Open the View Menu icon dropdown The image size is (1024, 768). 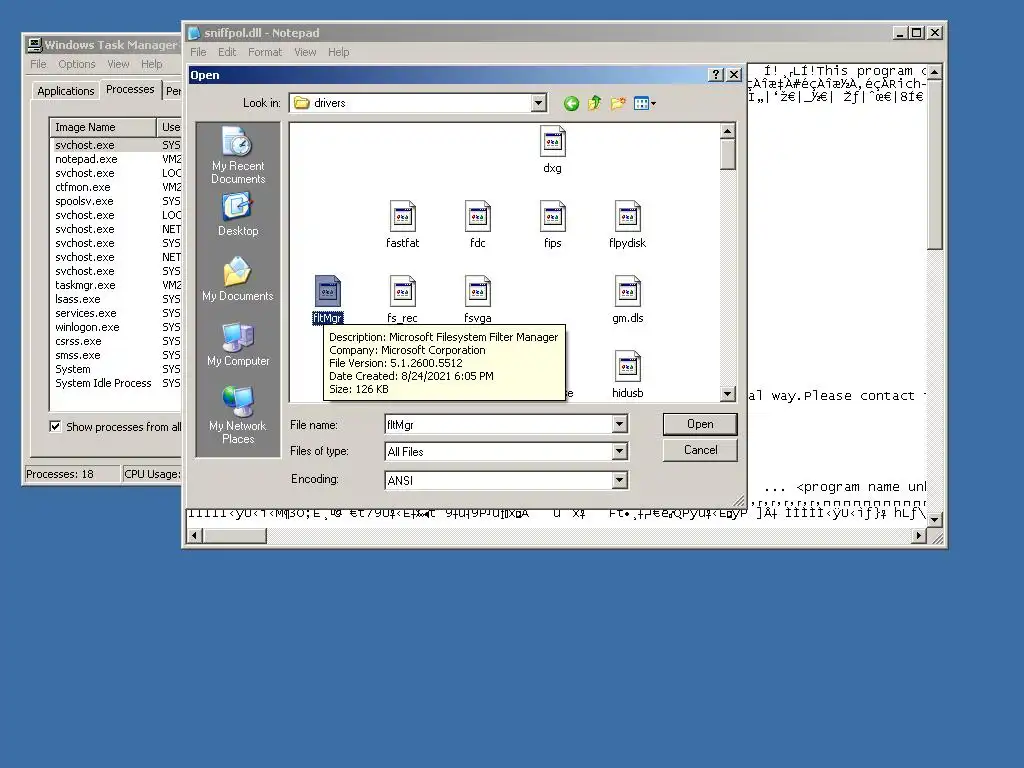645,103
